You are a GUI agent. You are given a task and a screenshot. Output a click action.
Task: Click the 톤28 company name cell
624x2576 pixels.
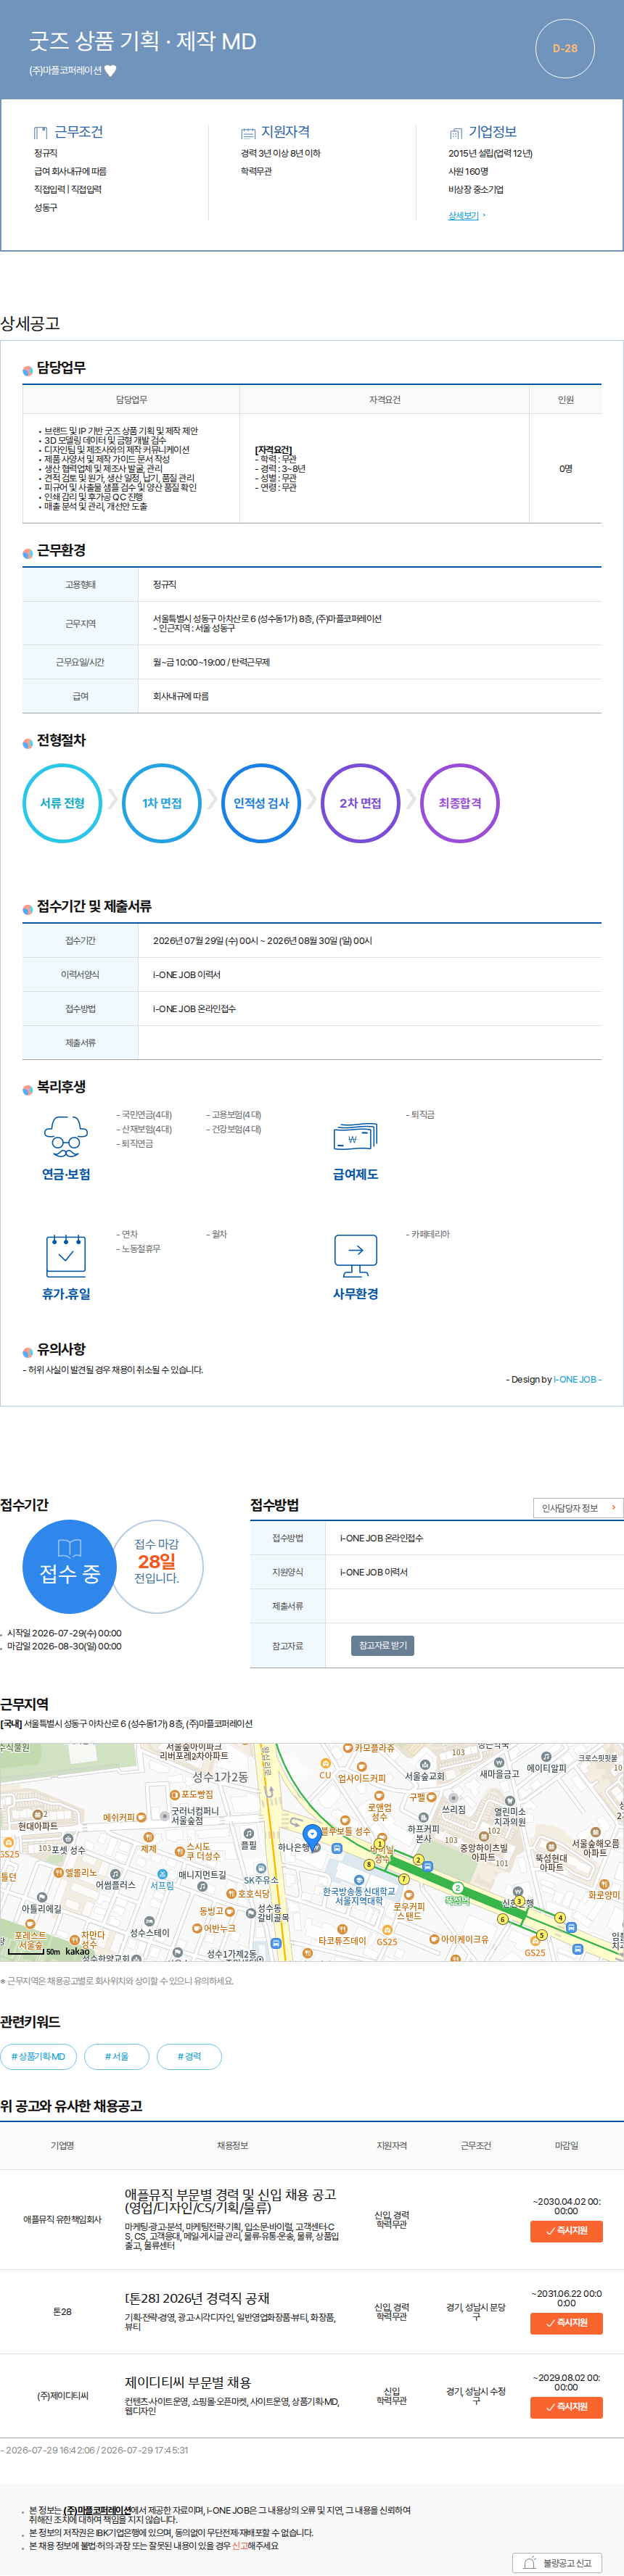click(x=62, y=2311)
